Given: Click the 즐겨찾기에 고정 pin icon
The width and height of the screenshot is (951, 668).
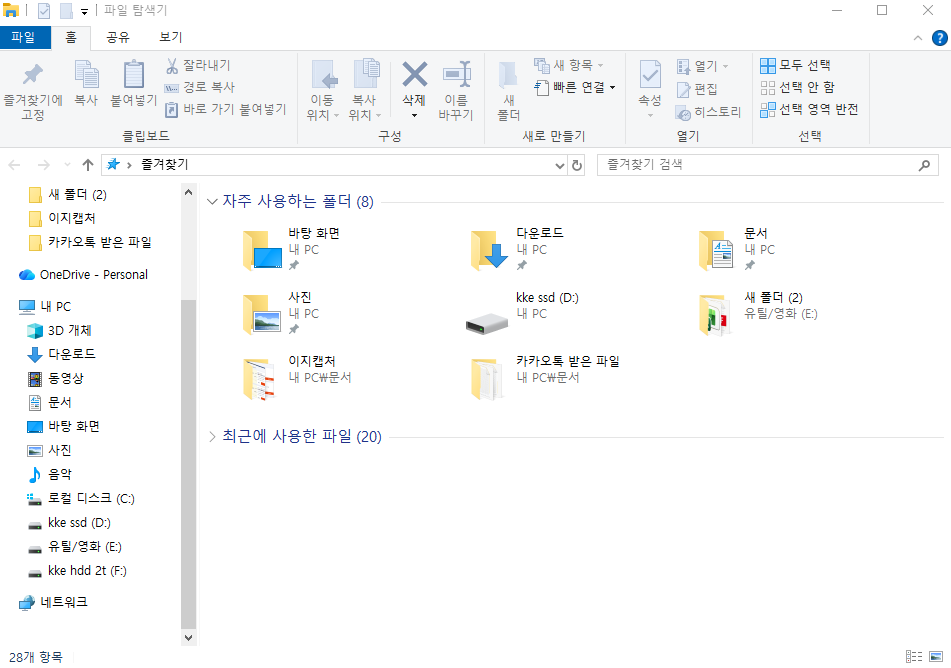Looking at the screenshot, I should pos(33,76).
